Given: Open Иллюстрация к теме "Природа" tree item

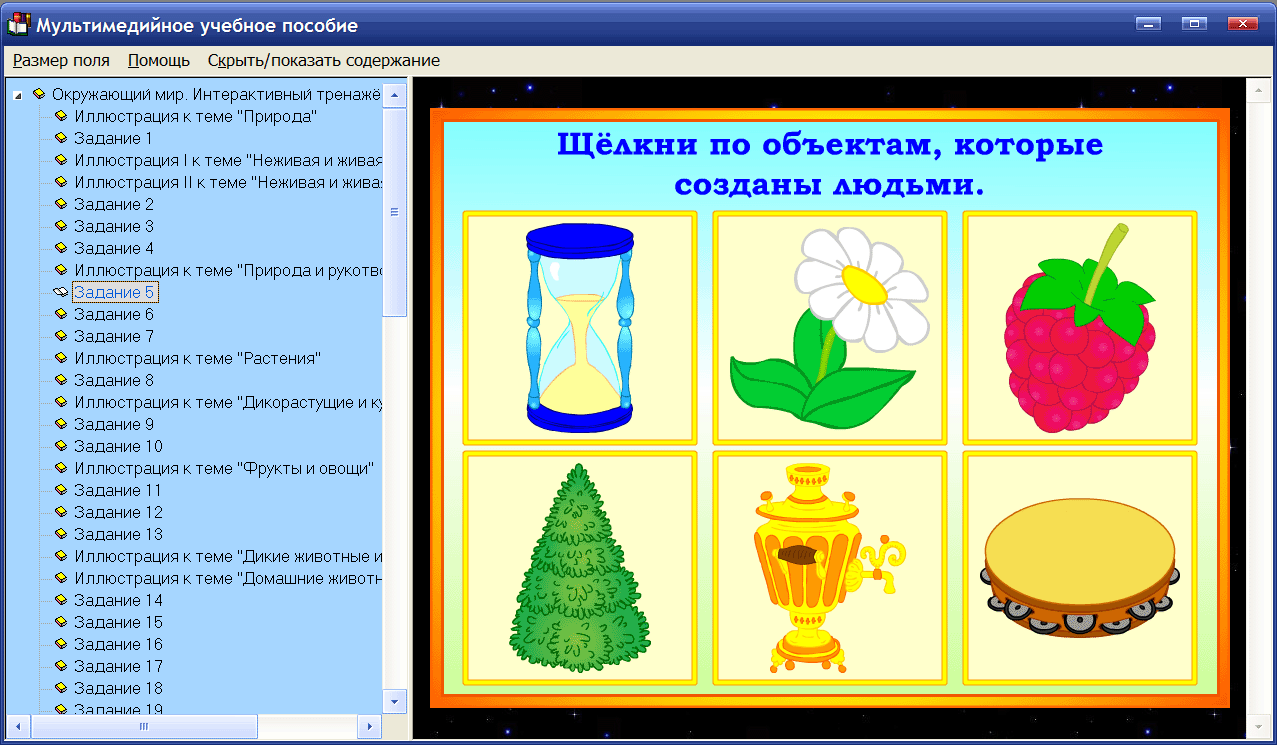Looking at the screenshot, I should [x=196, y=116].
